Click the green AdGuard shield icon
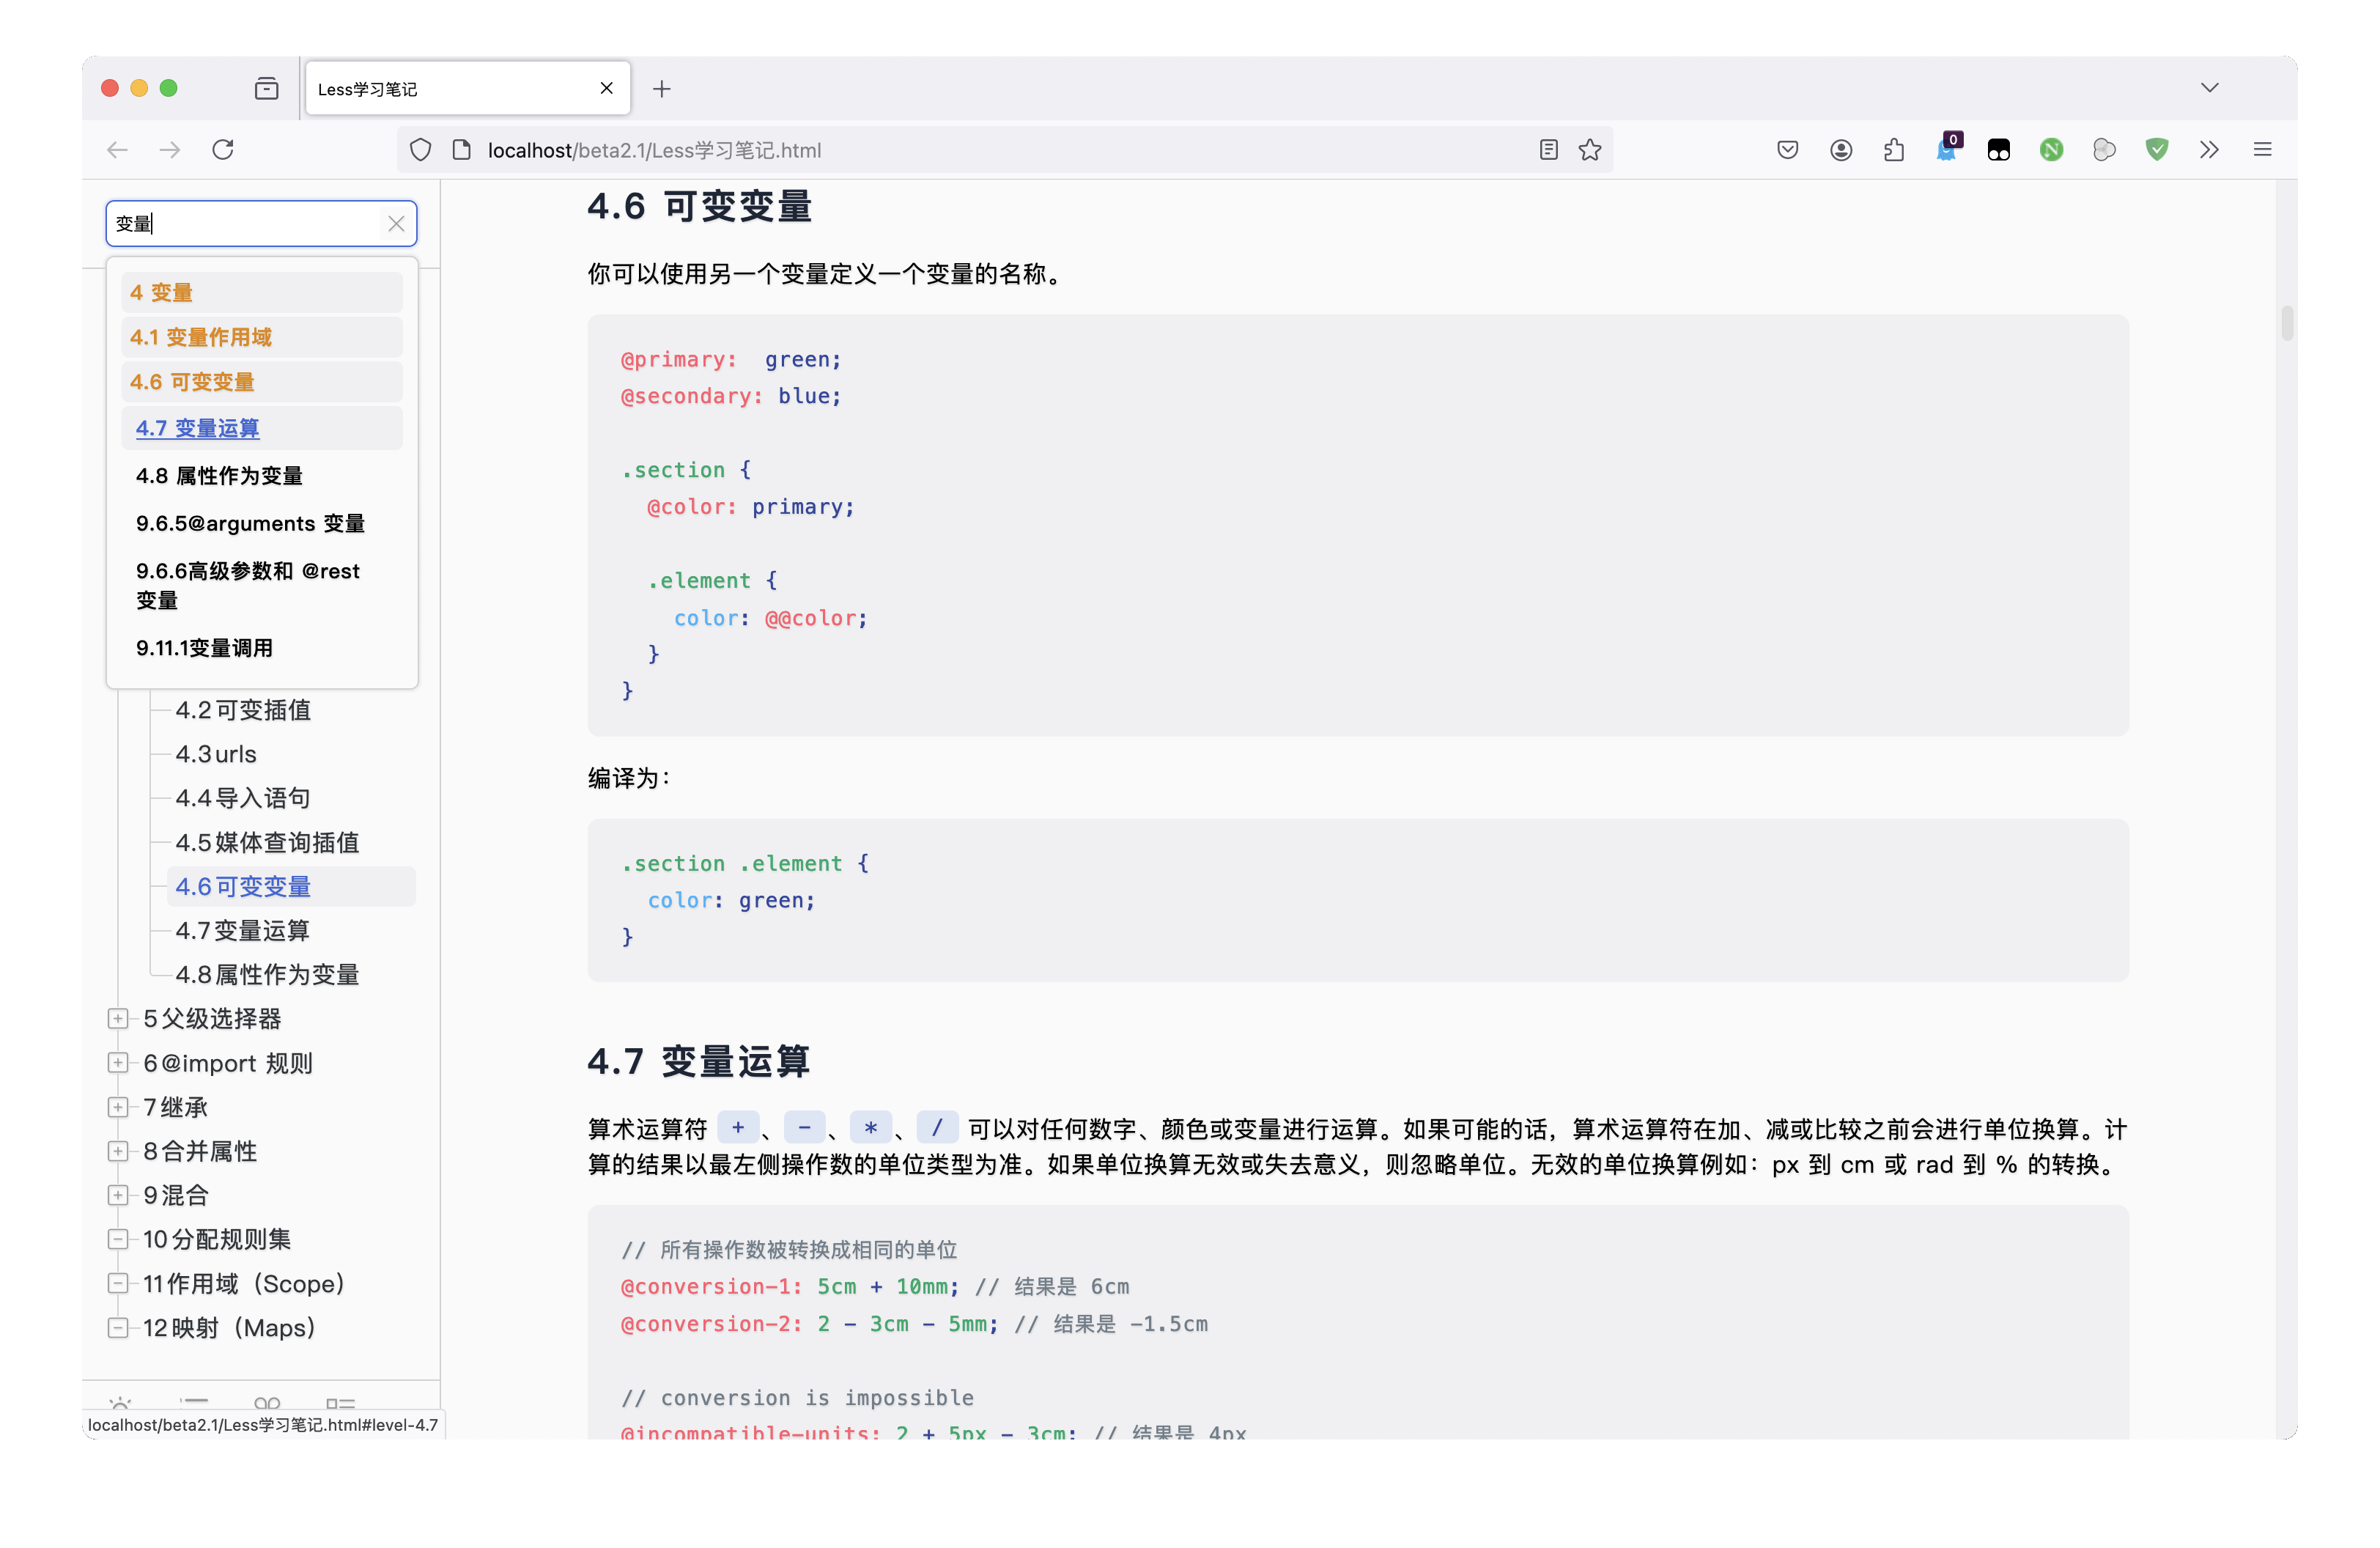Image resolution: width=2380 pixels, height=1548 pixels. coord(2157,150)
